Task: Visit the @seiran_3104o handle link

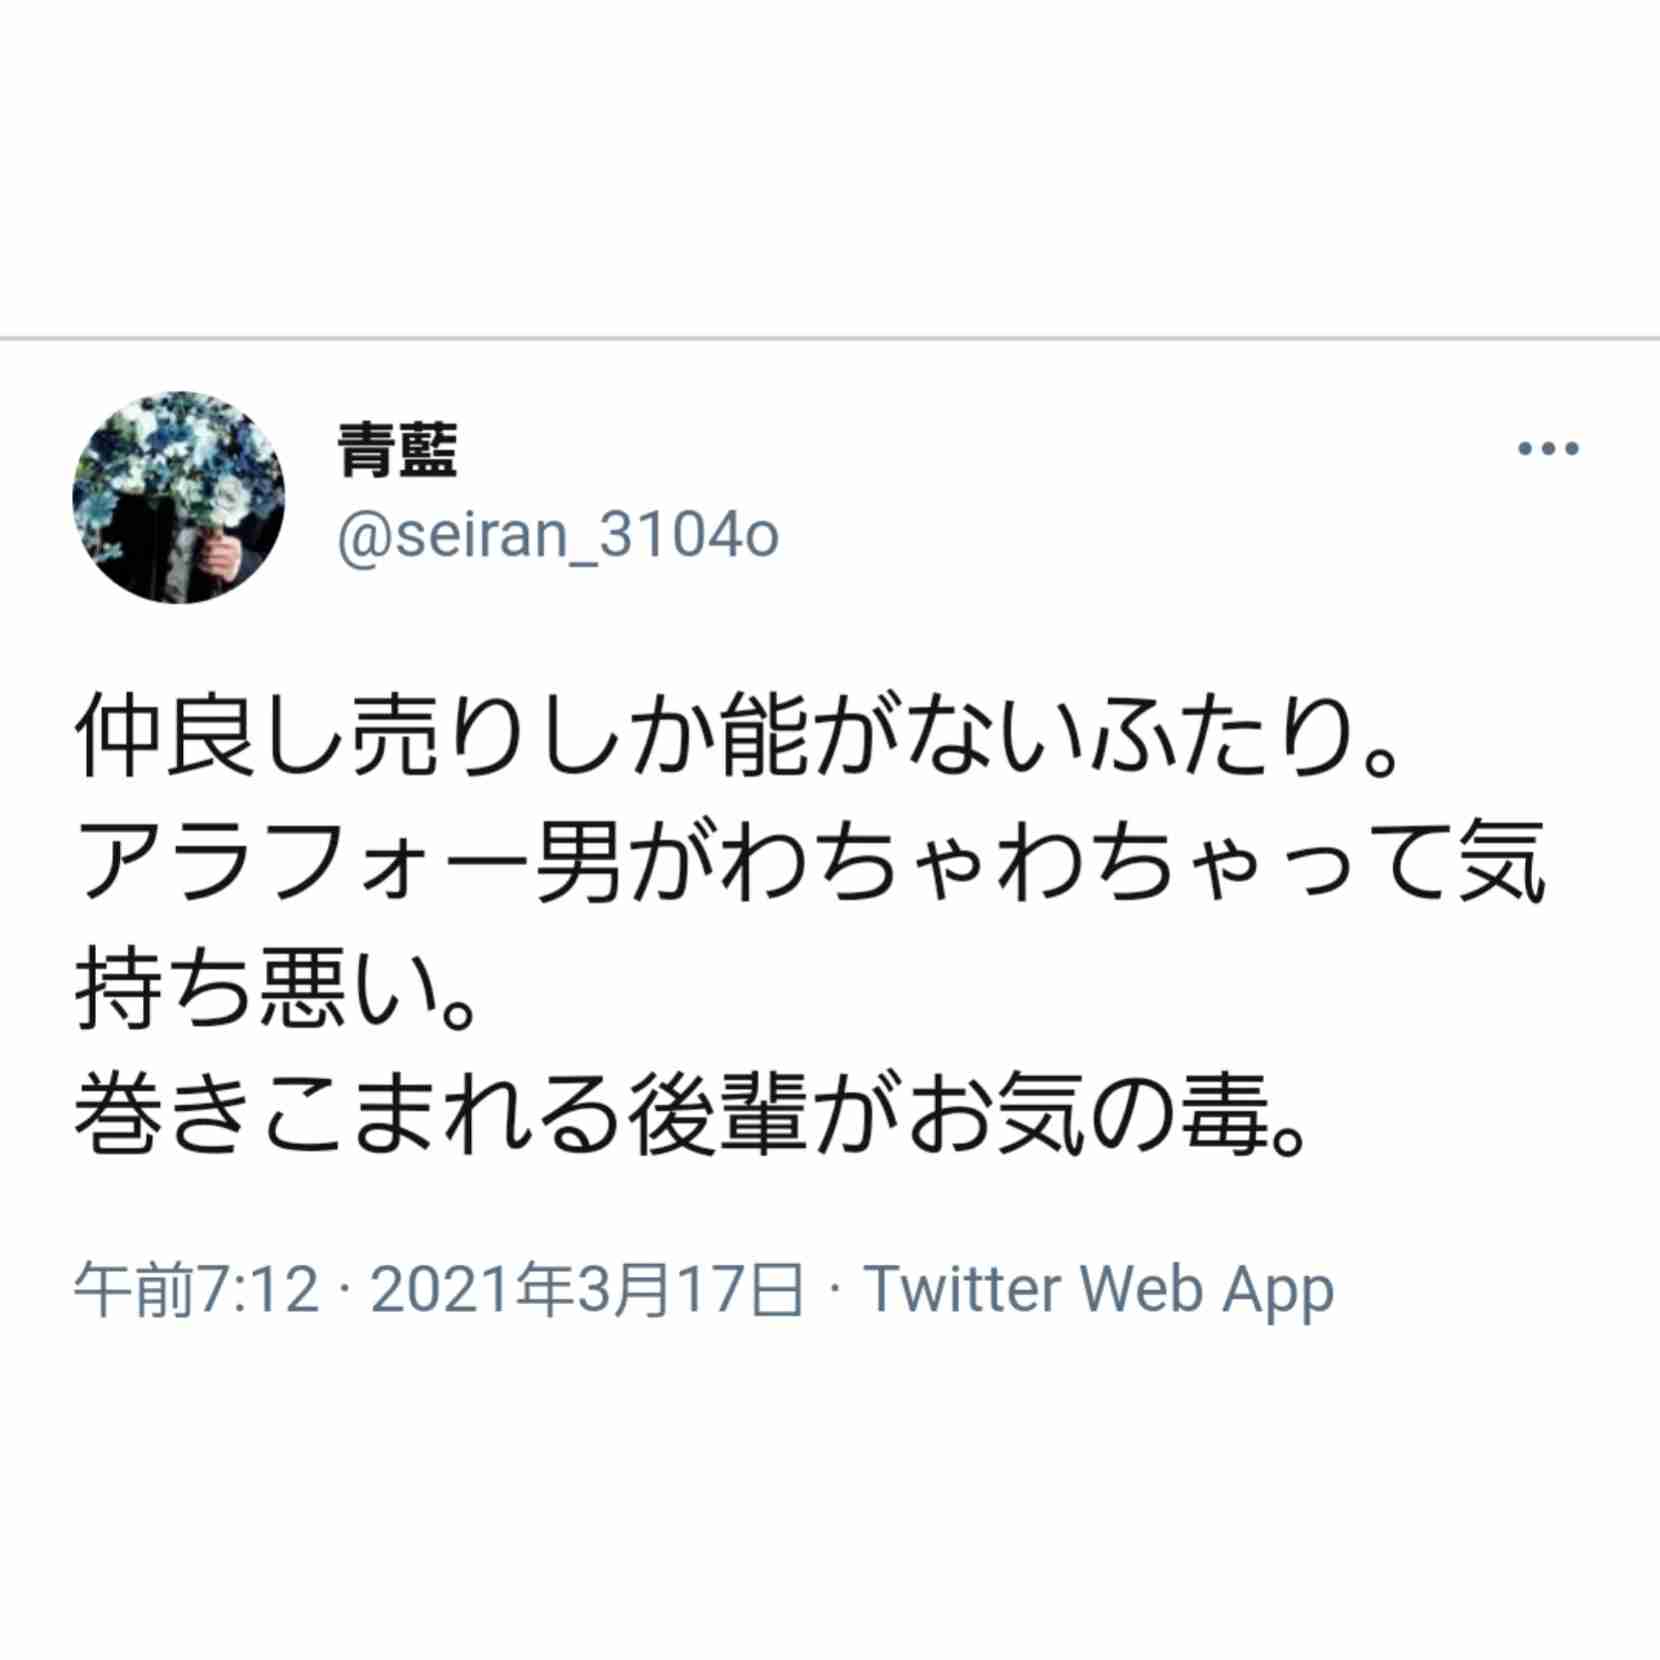Action: tap(557, 536)
